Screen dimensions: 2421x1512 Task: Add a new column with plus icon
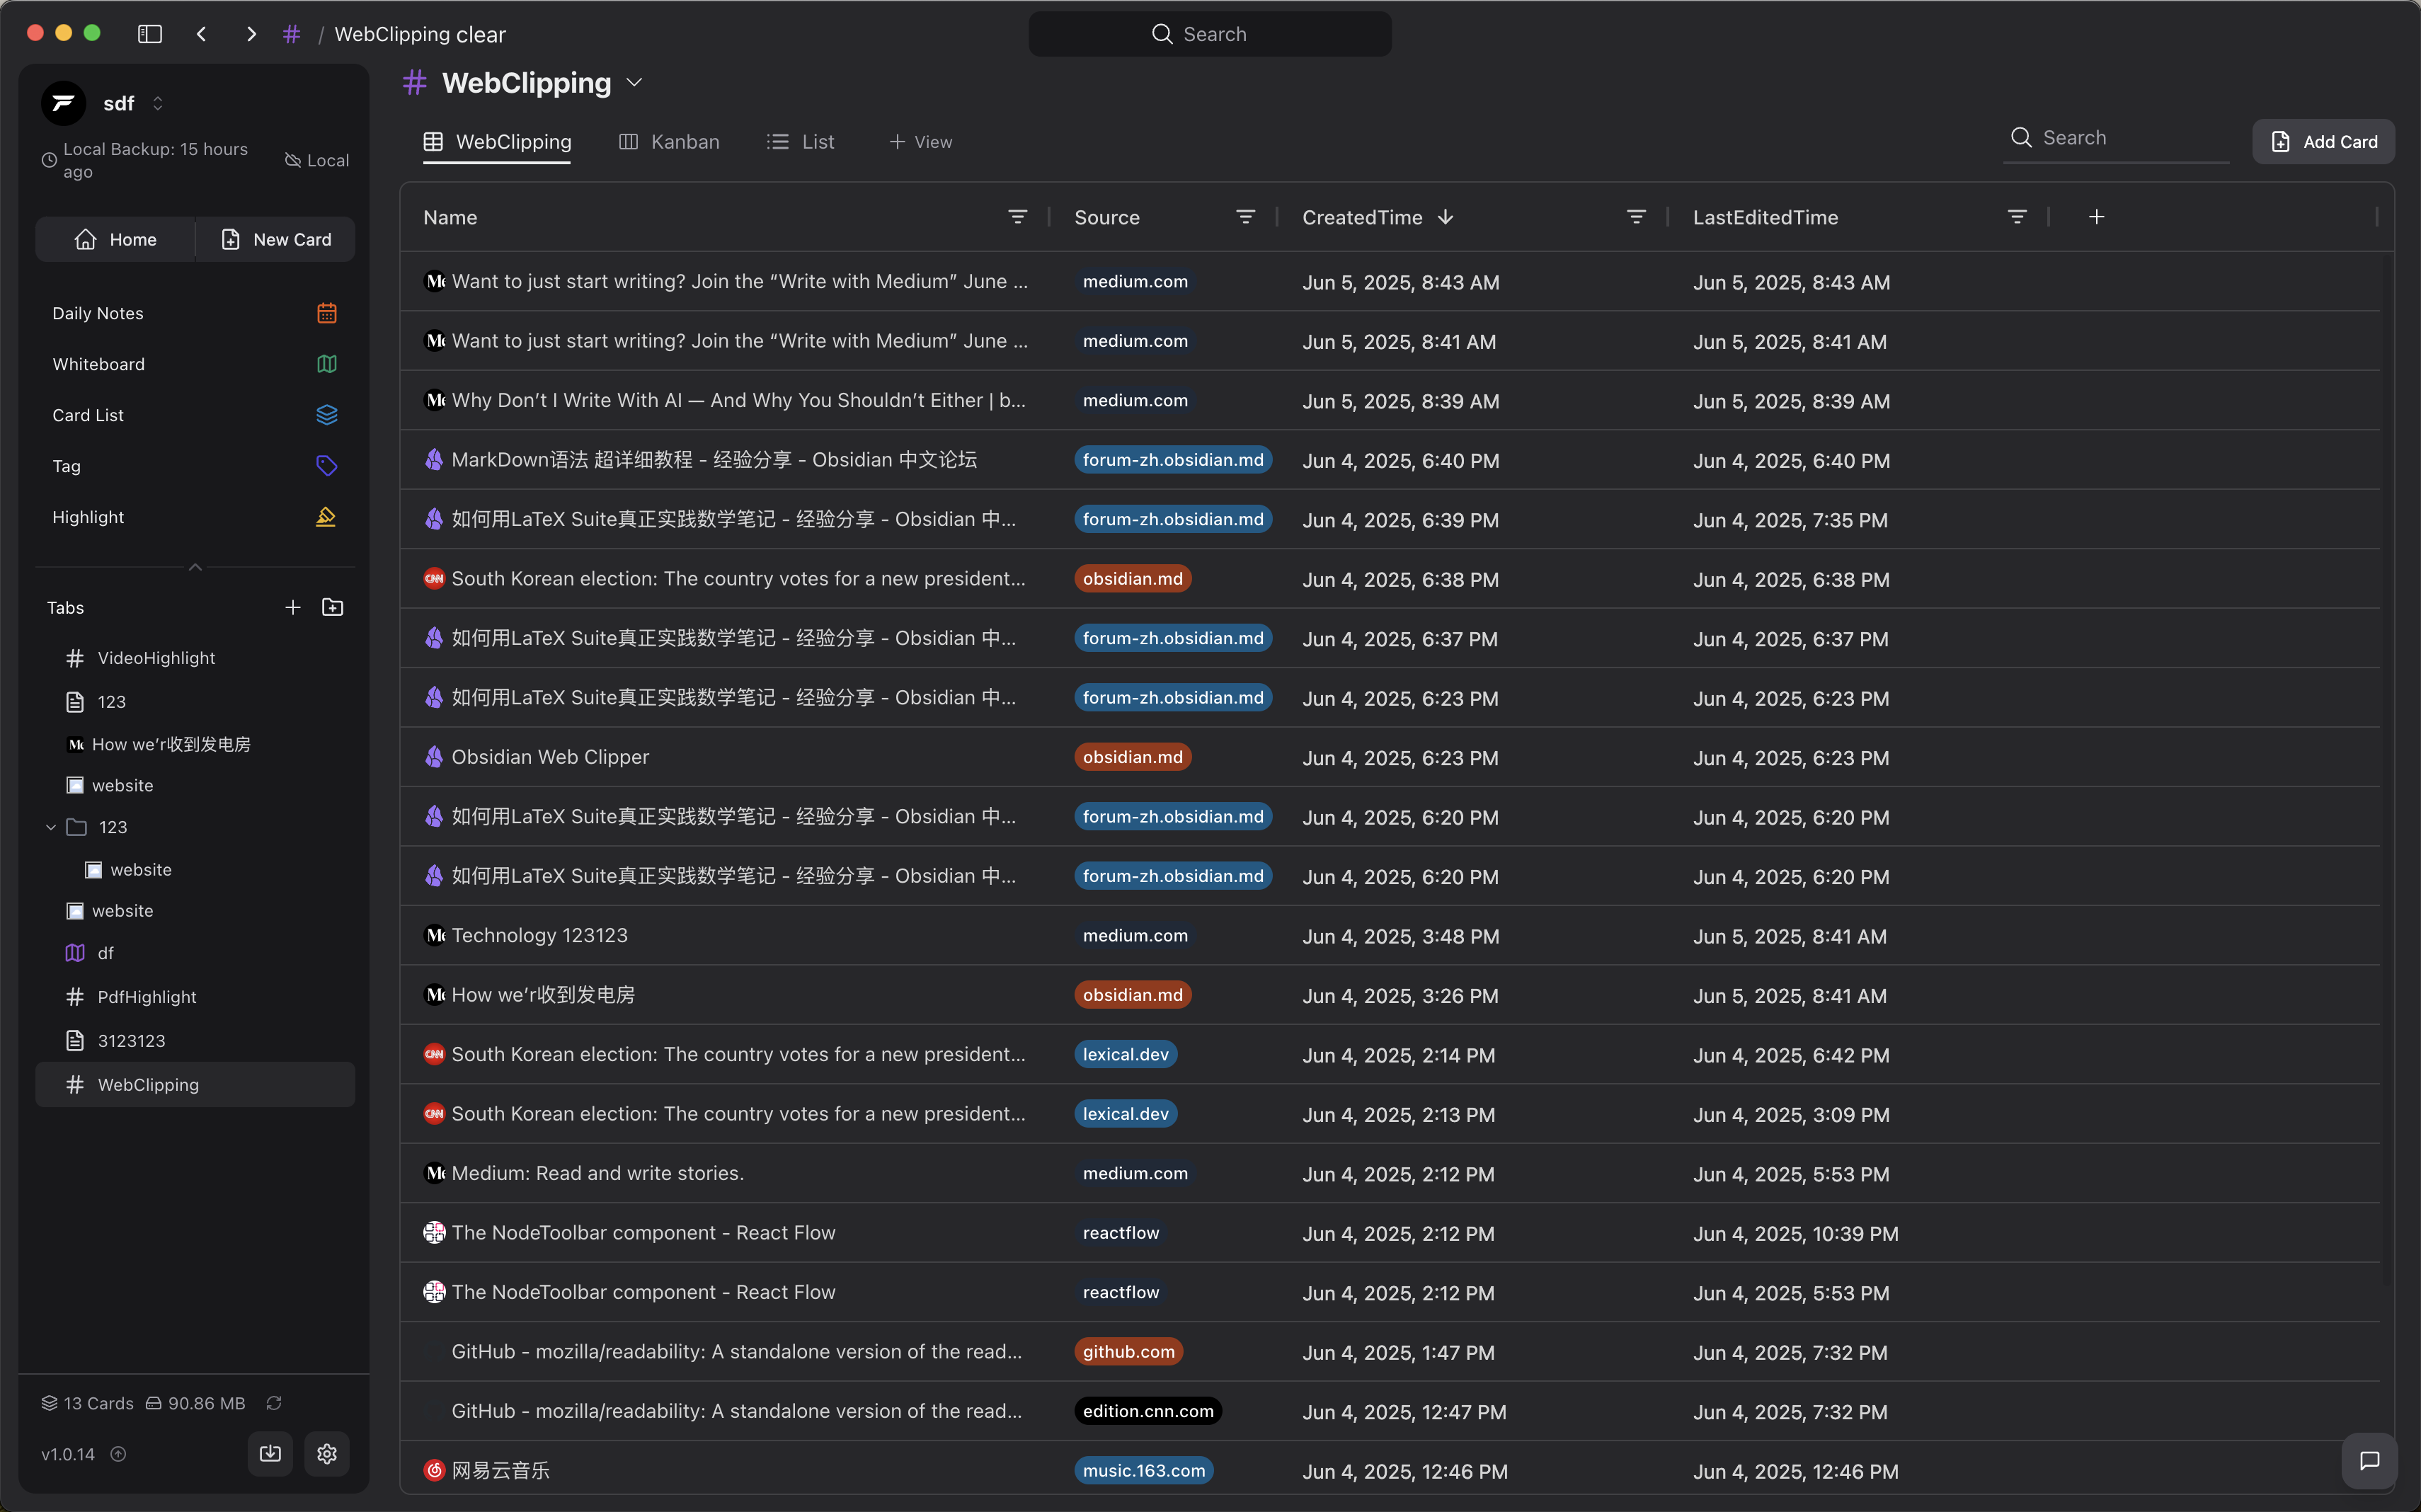[x=2097, y=217]
